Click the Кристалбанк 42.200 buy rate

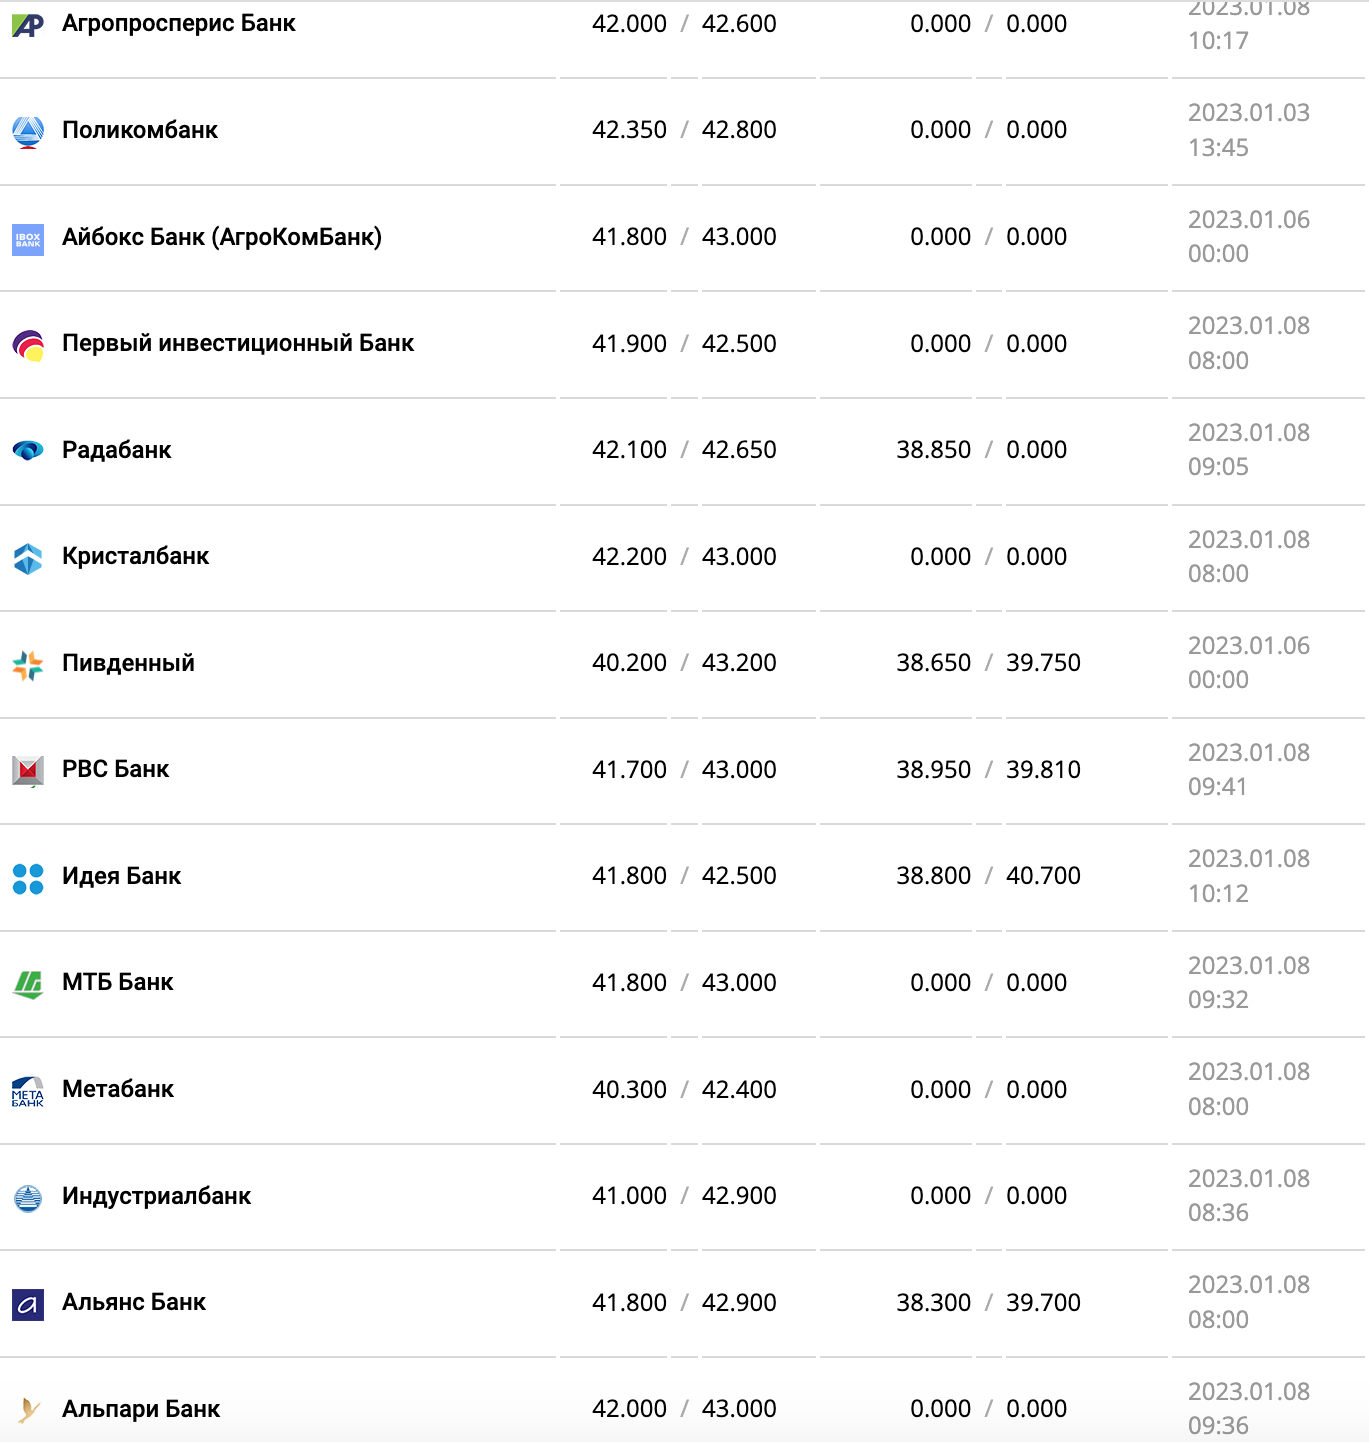[x=629, y=557]
